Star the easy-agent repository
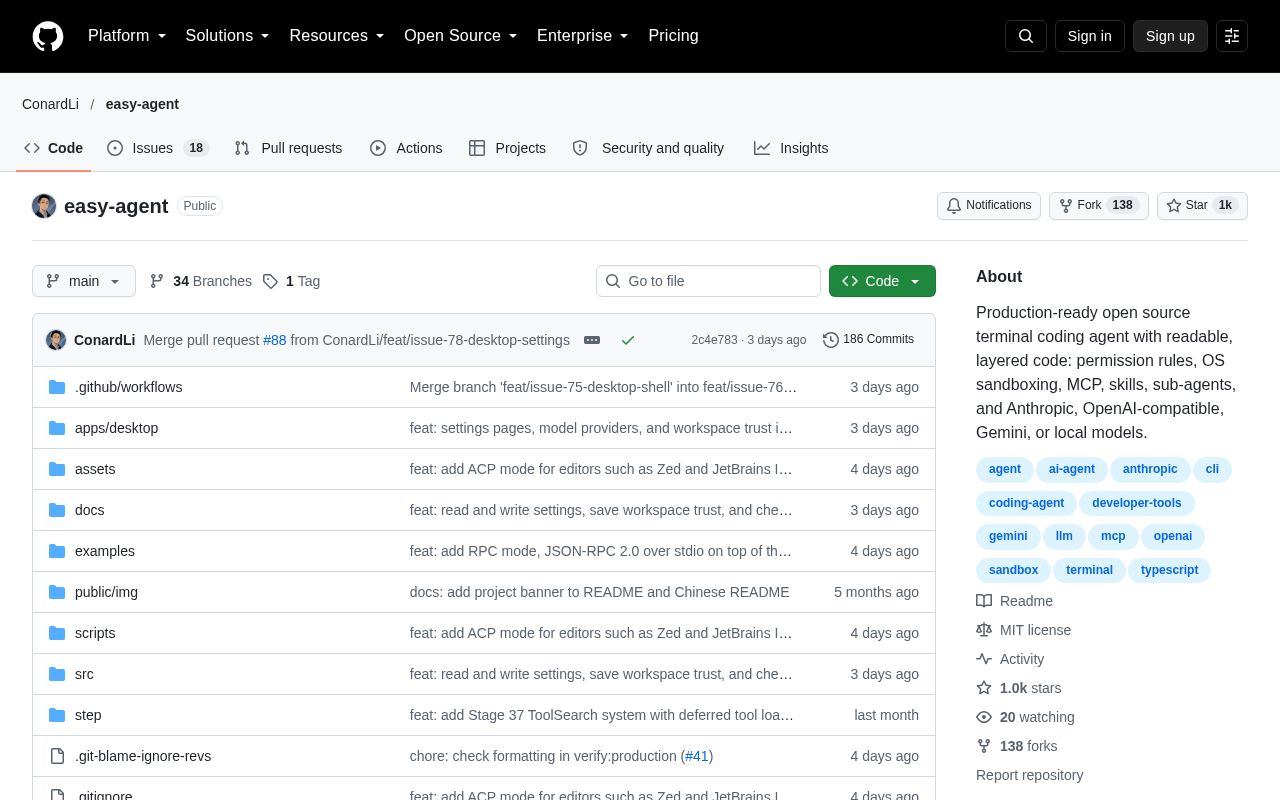 pyautogui.click(x=1202, y=206)
